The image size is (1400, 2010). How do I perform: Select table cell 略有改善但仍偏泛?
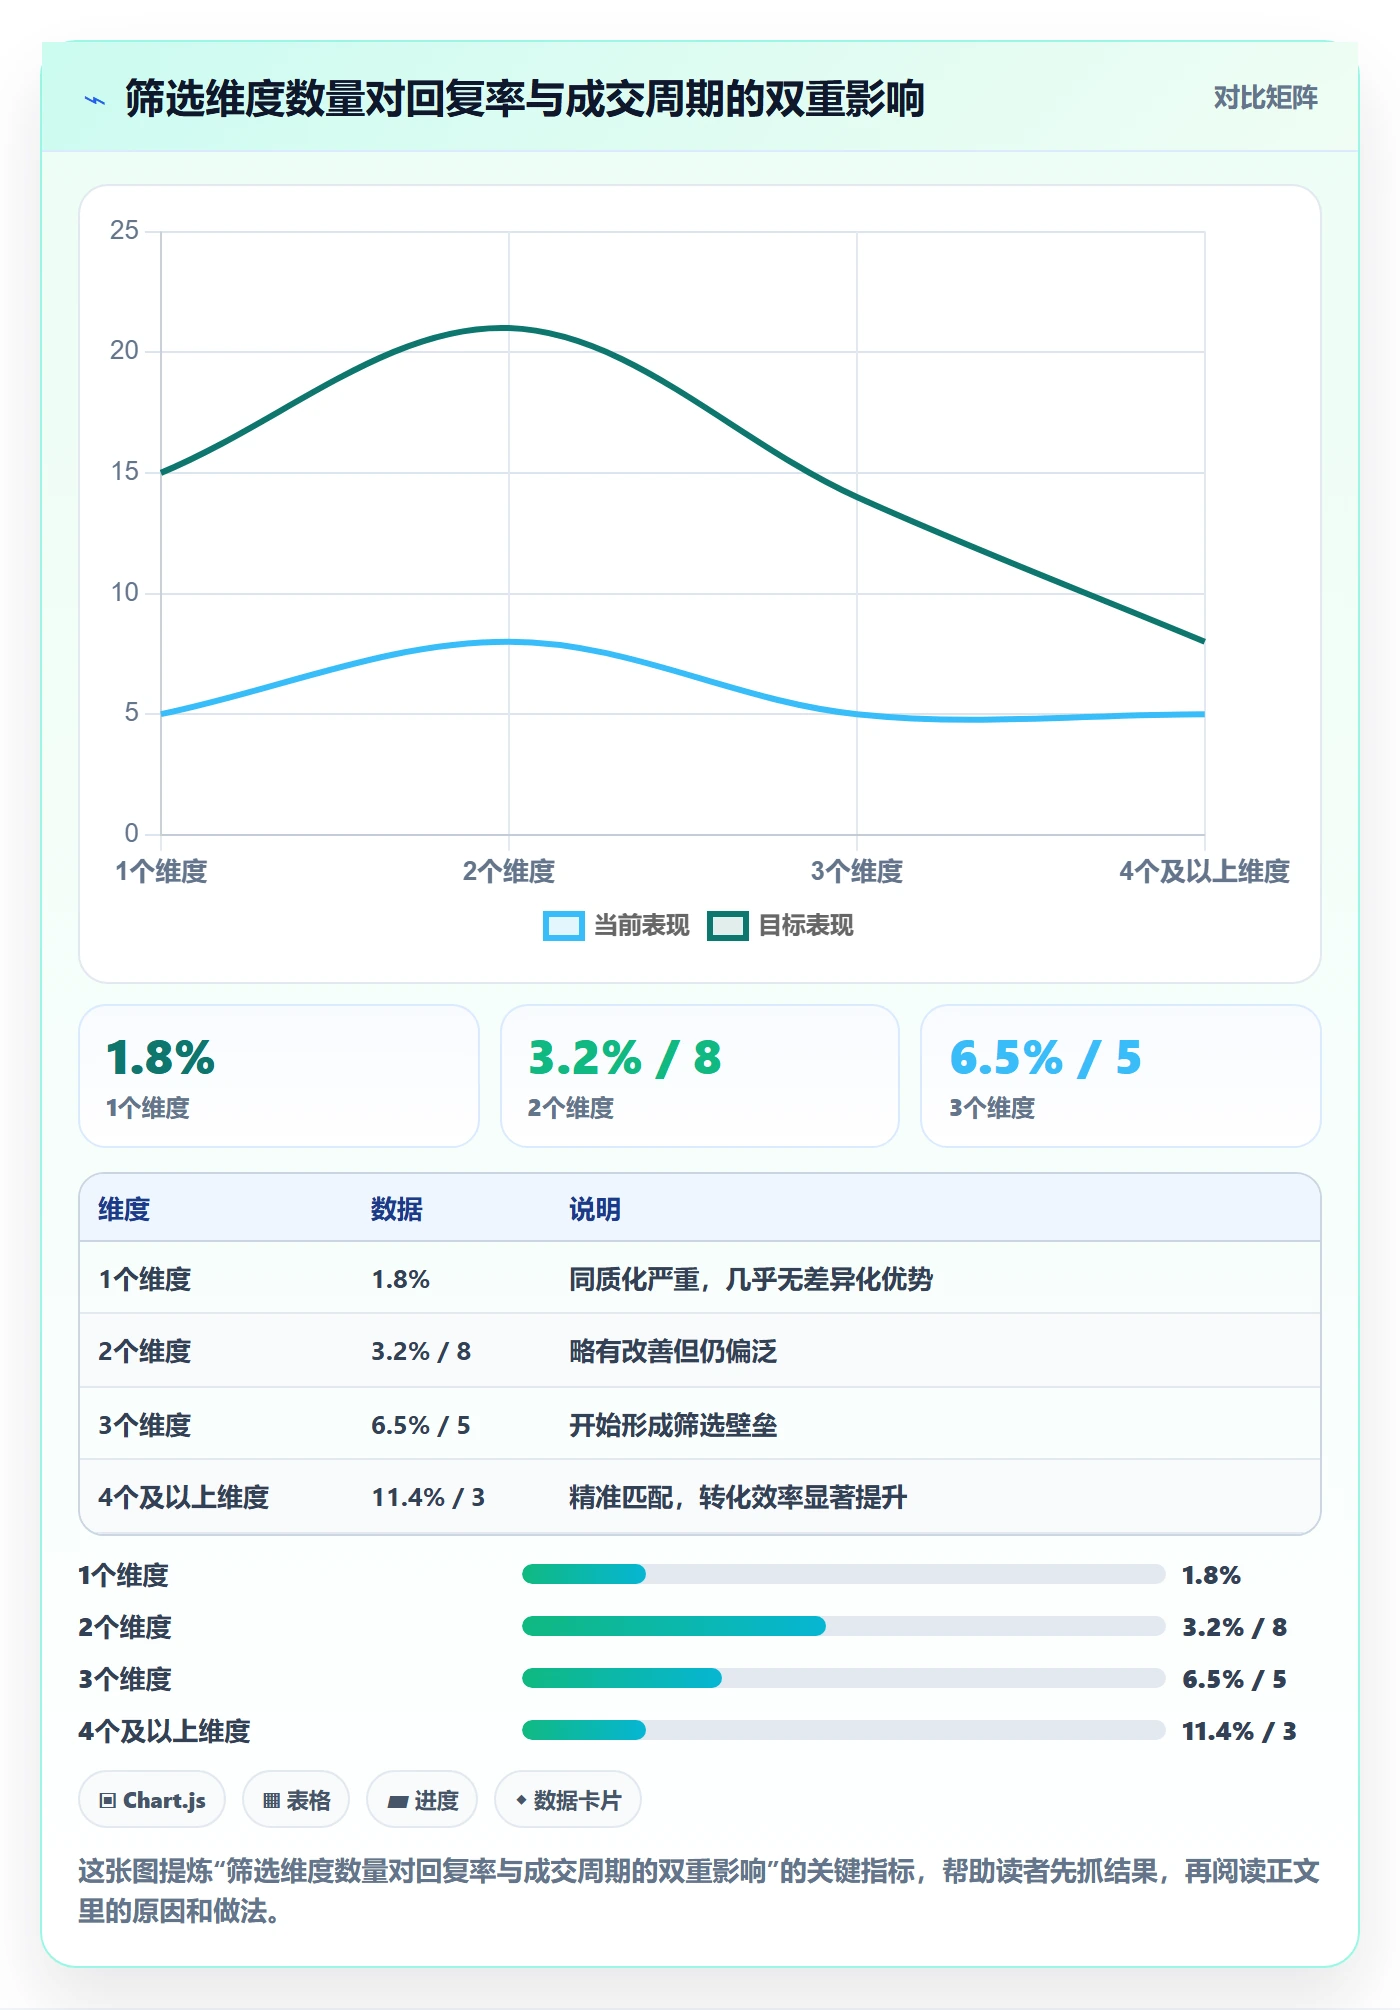(673, 1351)
